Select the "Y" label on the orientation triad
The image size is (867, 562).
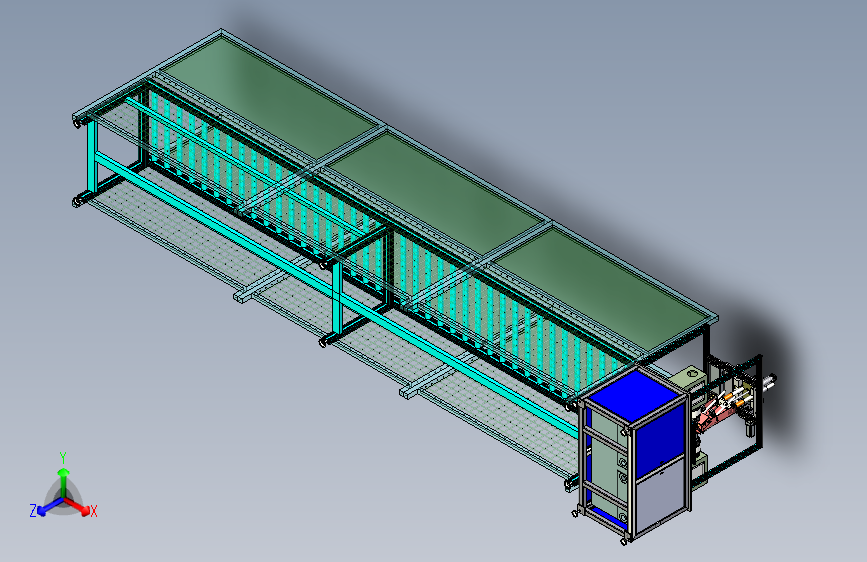pyautogui.click(x=63, y=458)
